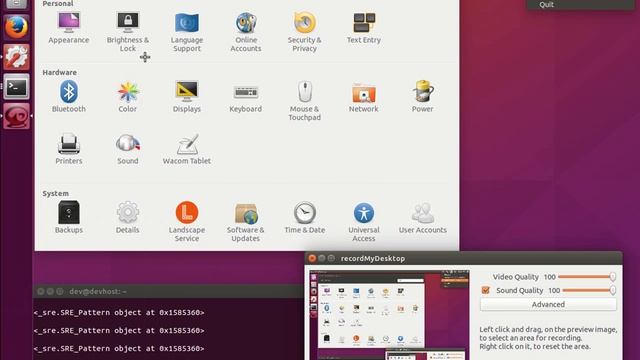The width and height of the screenshot is (640, 360).
Task: Open Displays settings
Action: [187, 96]
